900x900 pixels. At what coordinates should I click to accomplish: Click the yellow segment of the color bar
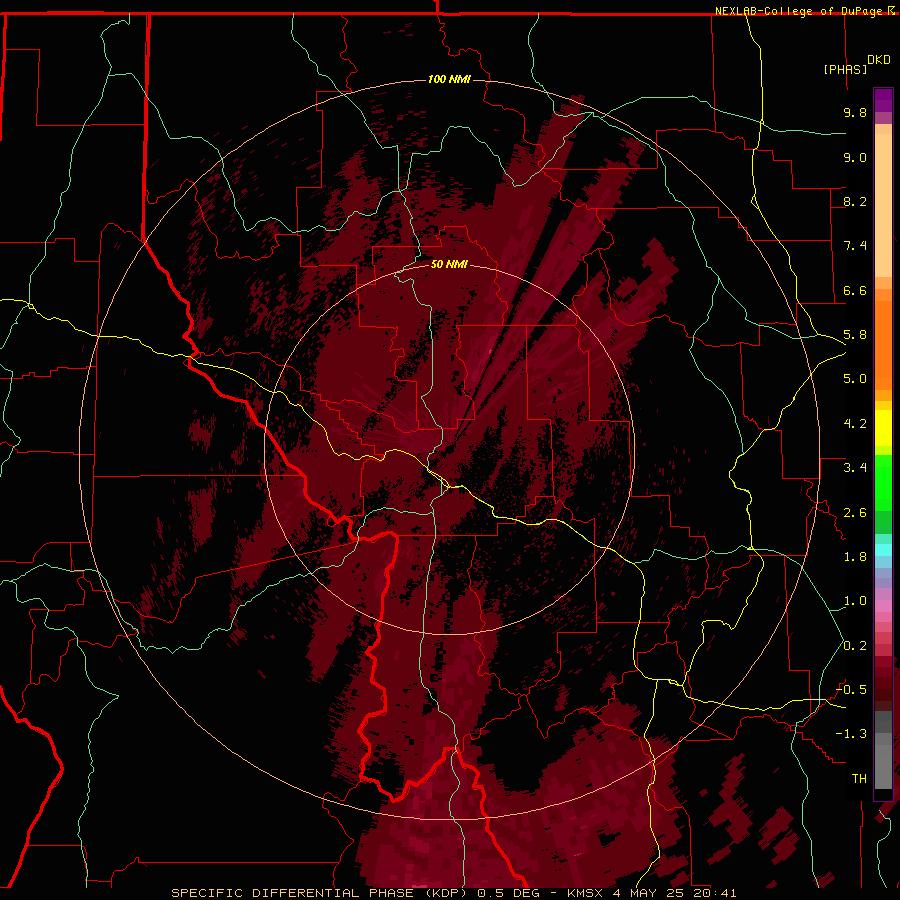pyautogui.click(x=883, y=428)
